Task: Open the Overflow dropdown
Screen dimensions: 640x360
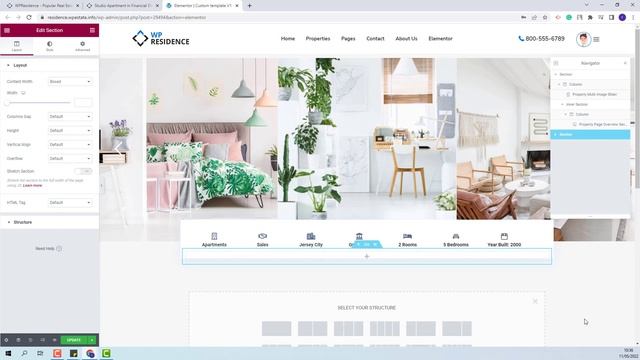Action: click(70, 158)
